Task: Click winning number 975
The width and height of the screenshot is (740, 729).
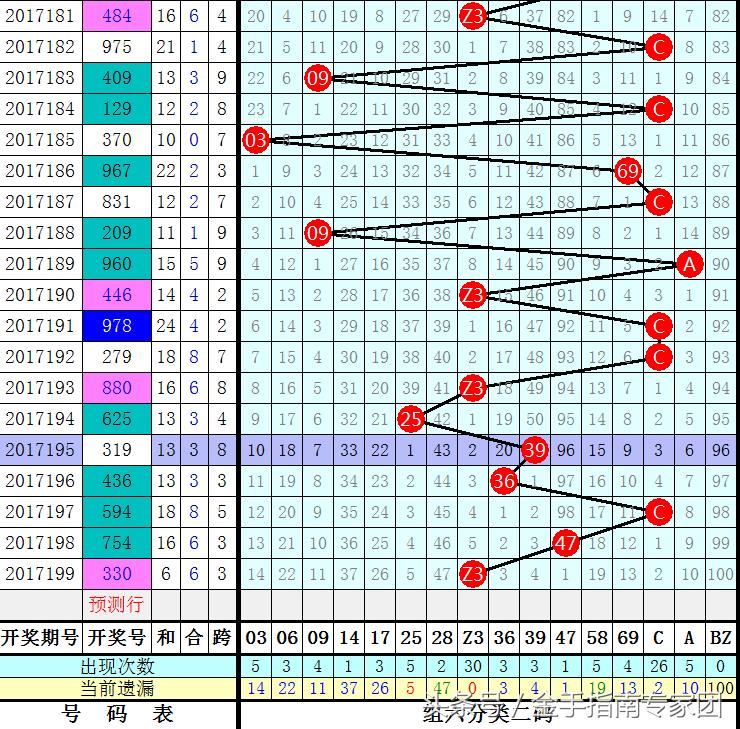Action: coord(117,47)
